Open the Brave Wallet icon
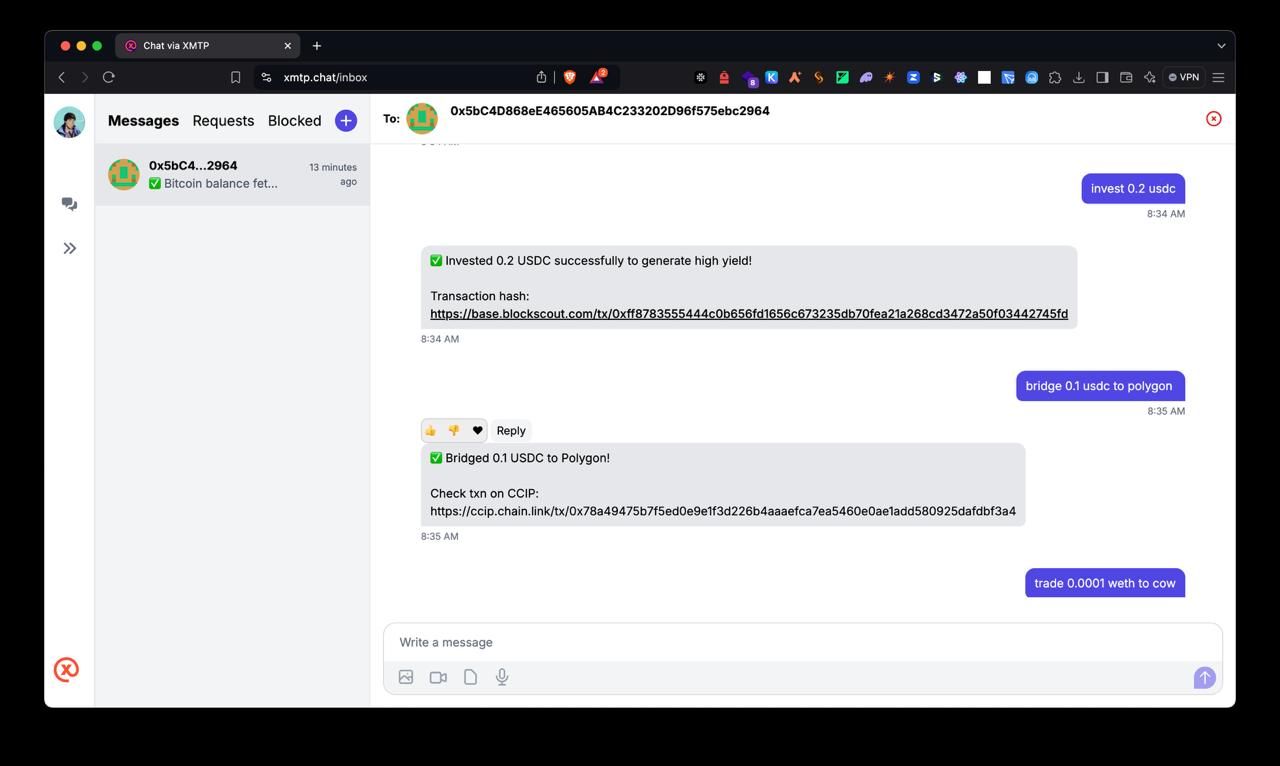This screenshot has height=766, width=1280. coord(1126,77)
